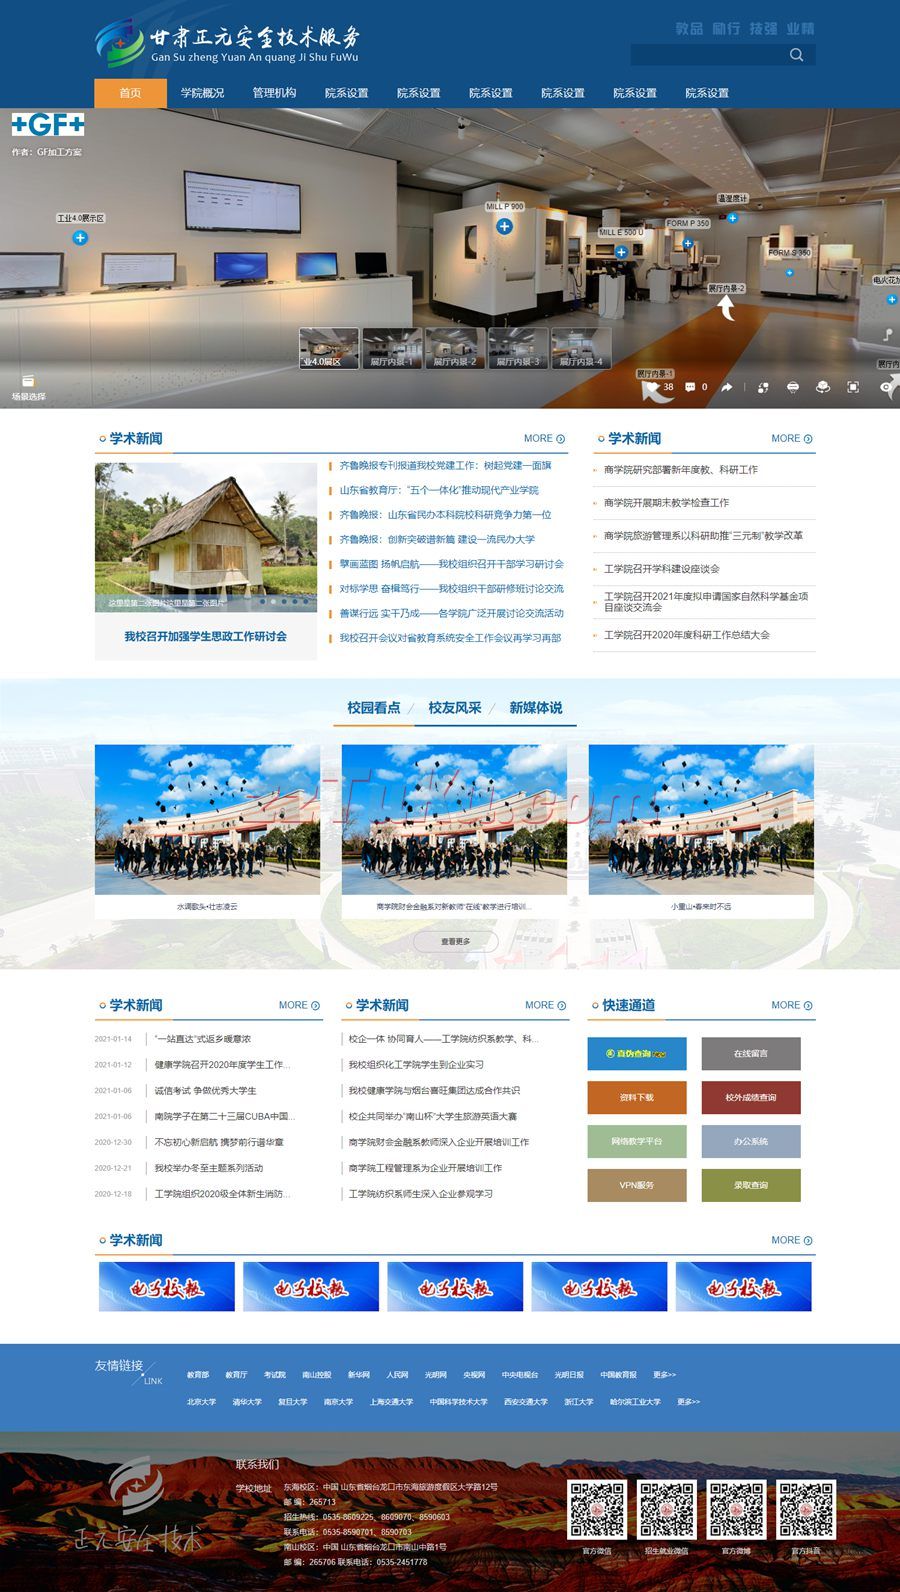
Task: Click the VPN服务 quick access button
Action: click(x=637, y=1185)
